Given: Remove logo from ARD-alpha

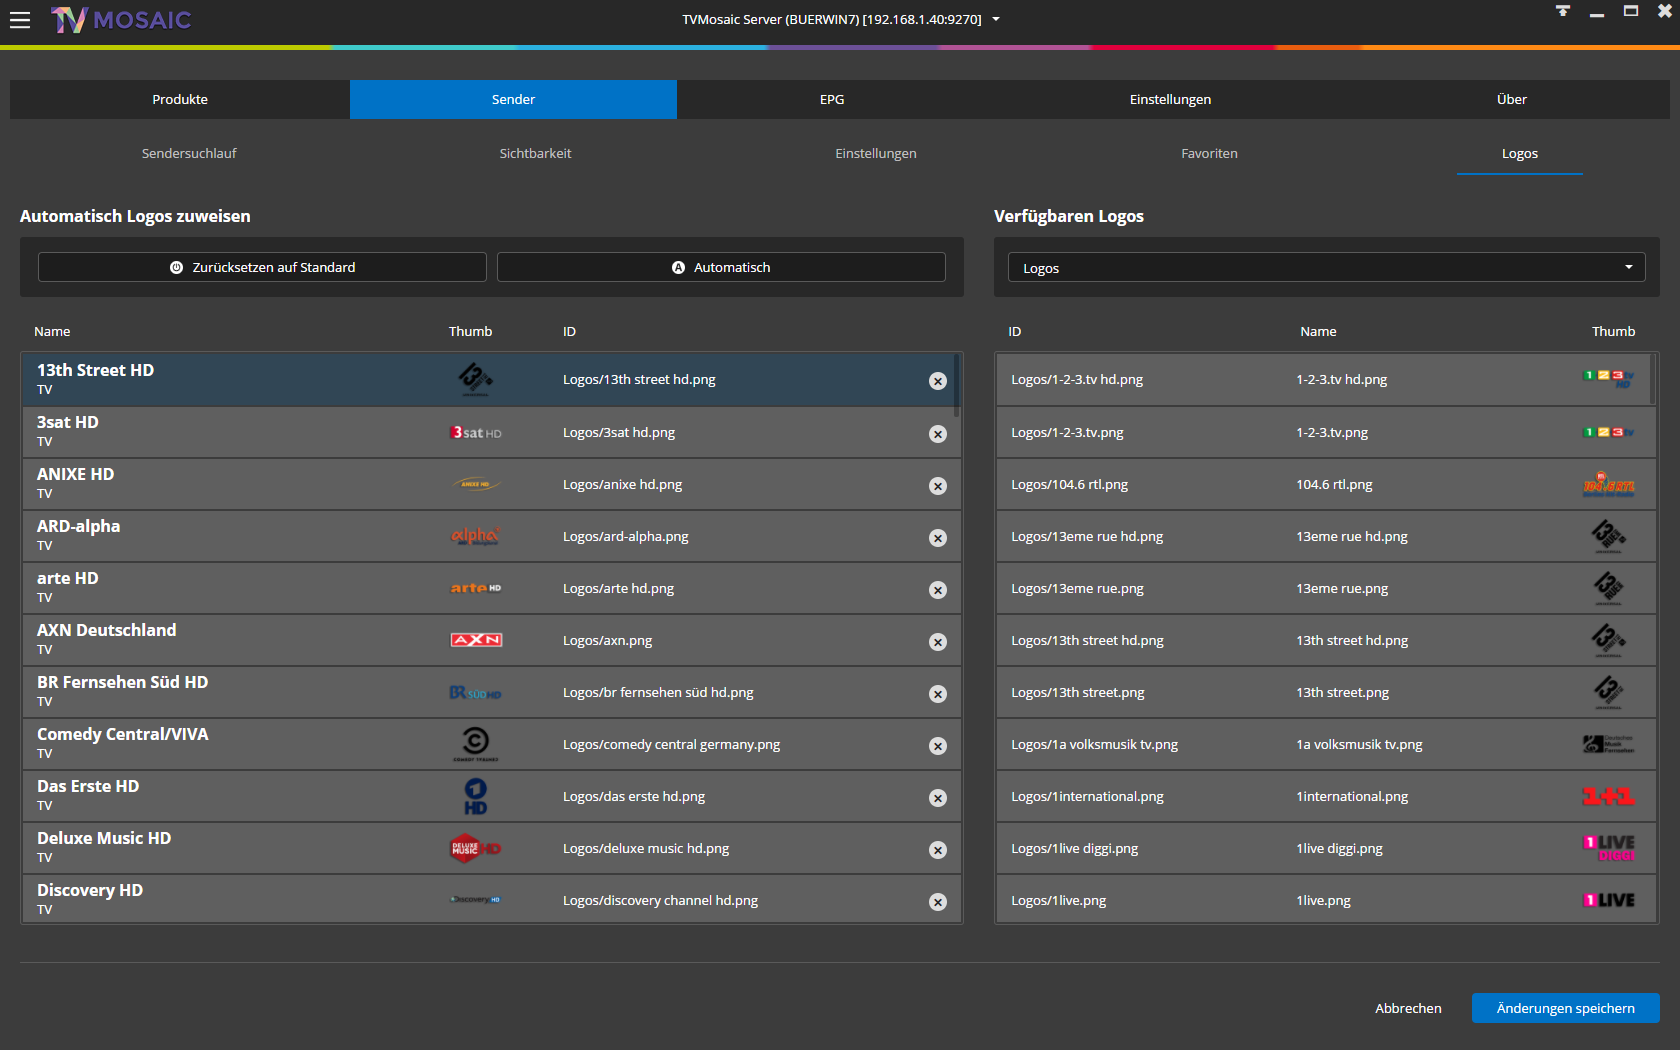Looking at the screenshot, I should tap(938, 538).
